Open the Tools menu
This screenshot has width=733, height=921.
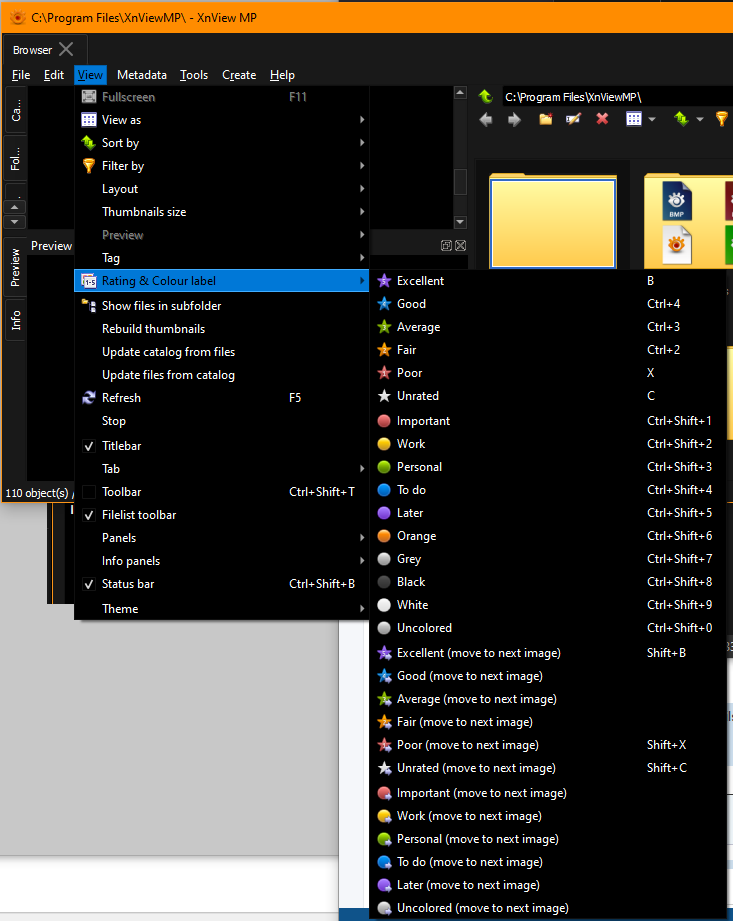(194, 75)
